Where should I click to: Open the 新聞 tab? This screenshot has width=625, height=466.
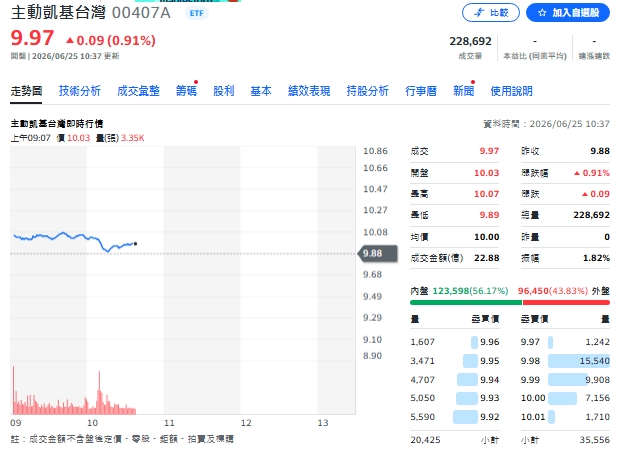[x=464, y=91]
